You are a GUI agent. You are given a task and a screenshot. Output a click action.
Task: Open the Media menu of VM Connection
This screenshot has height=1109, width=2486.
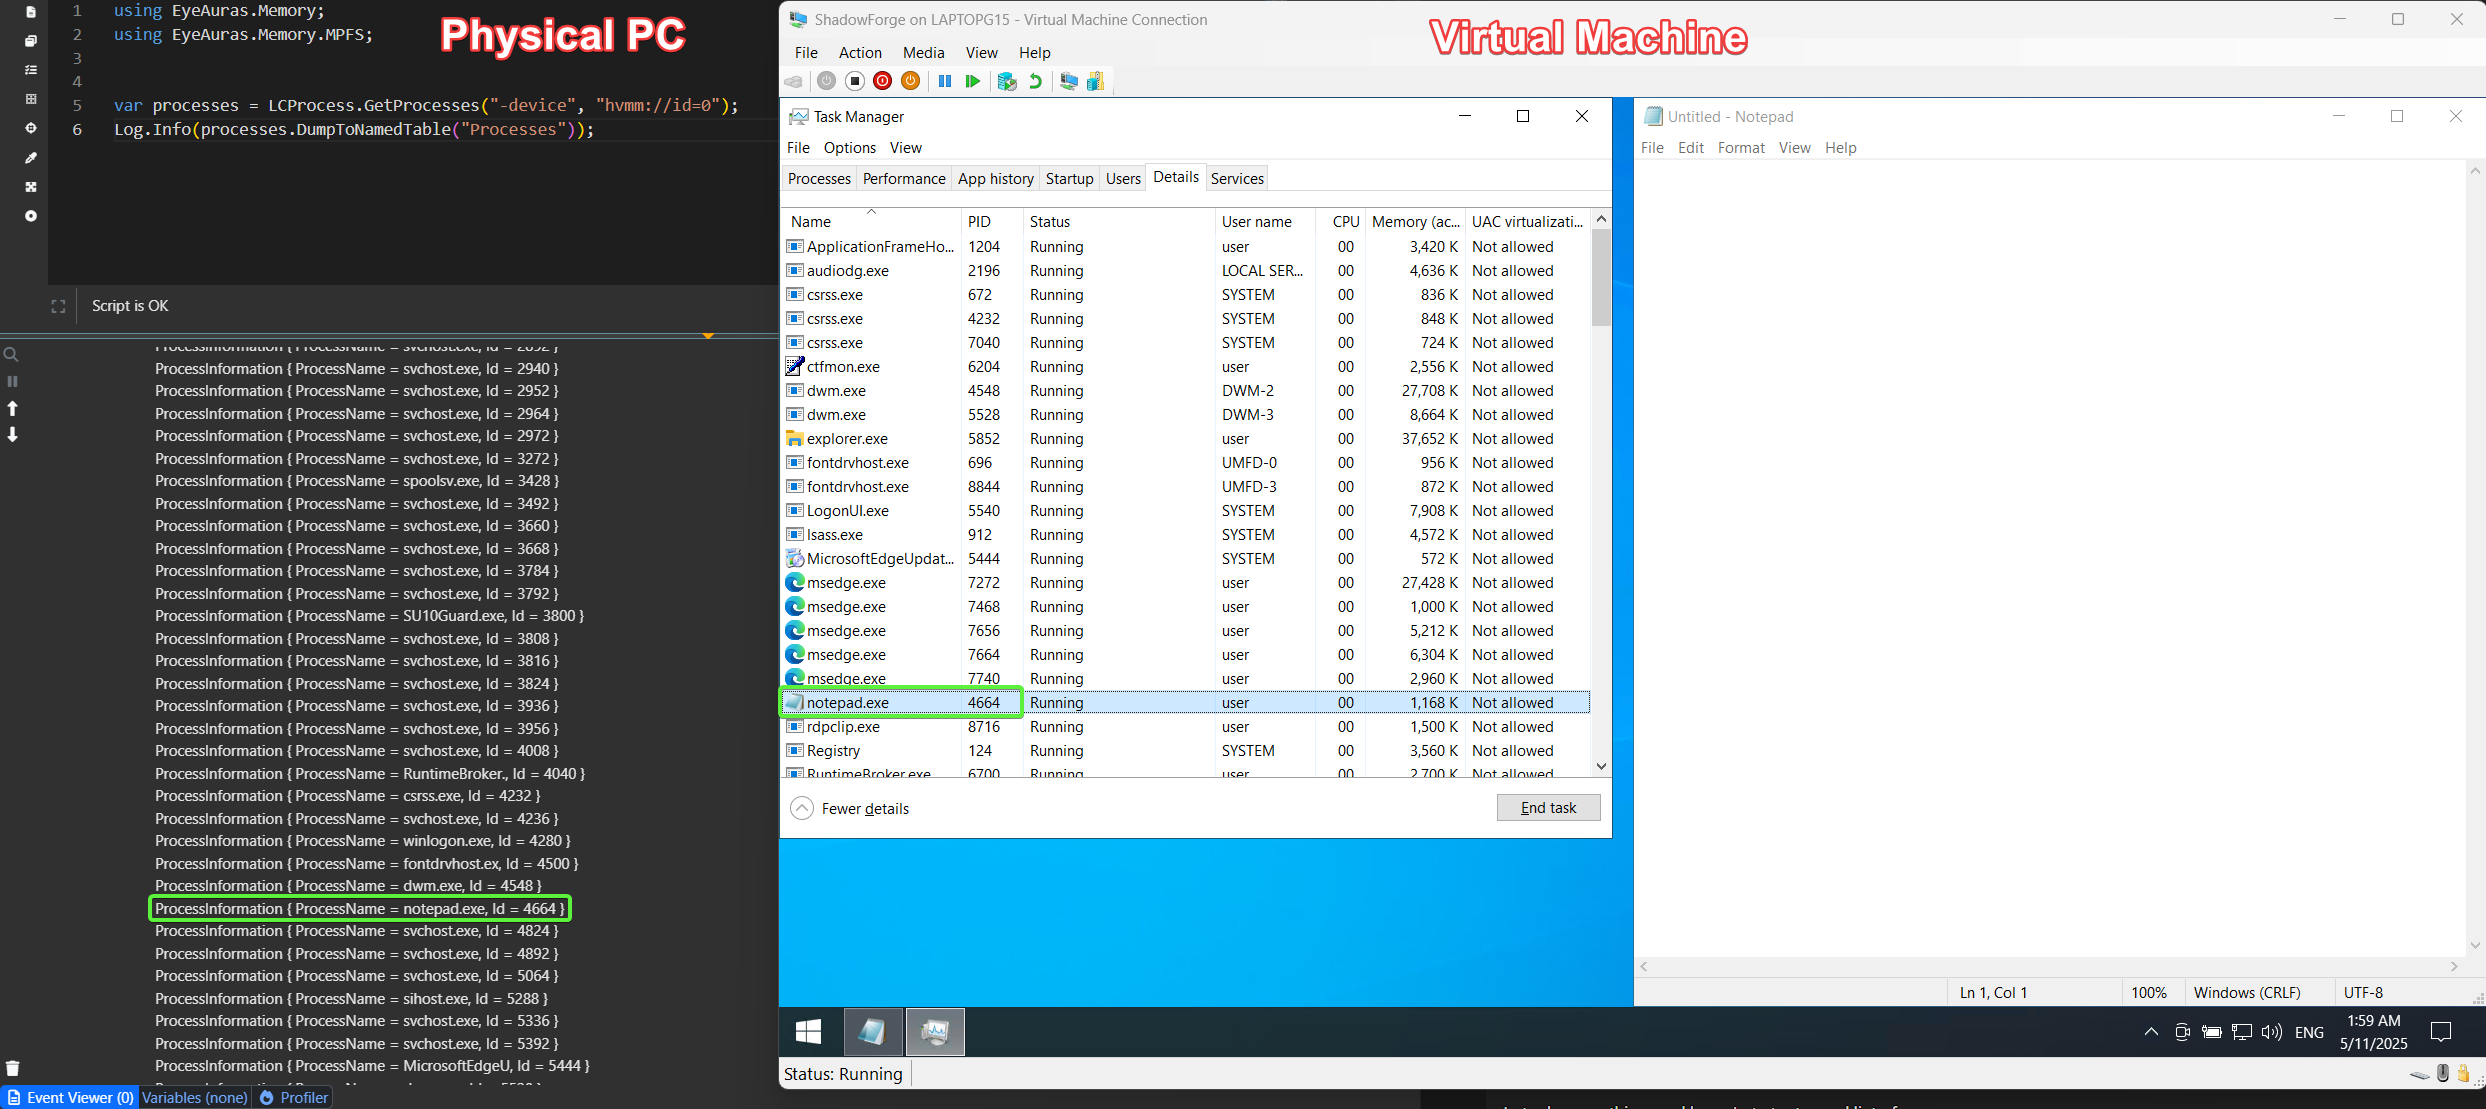pyautogui.click(x=923, y=53)
